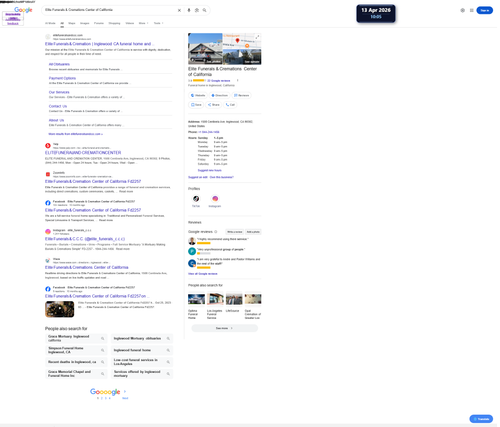Open more options dots beside Google reviews
Viewport: 500px width, 427px height.
(238, 80)
